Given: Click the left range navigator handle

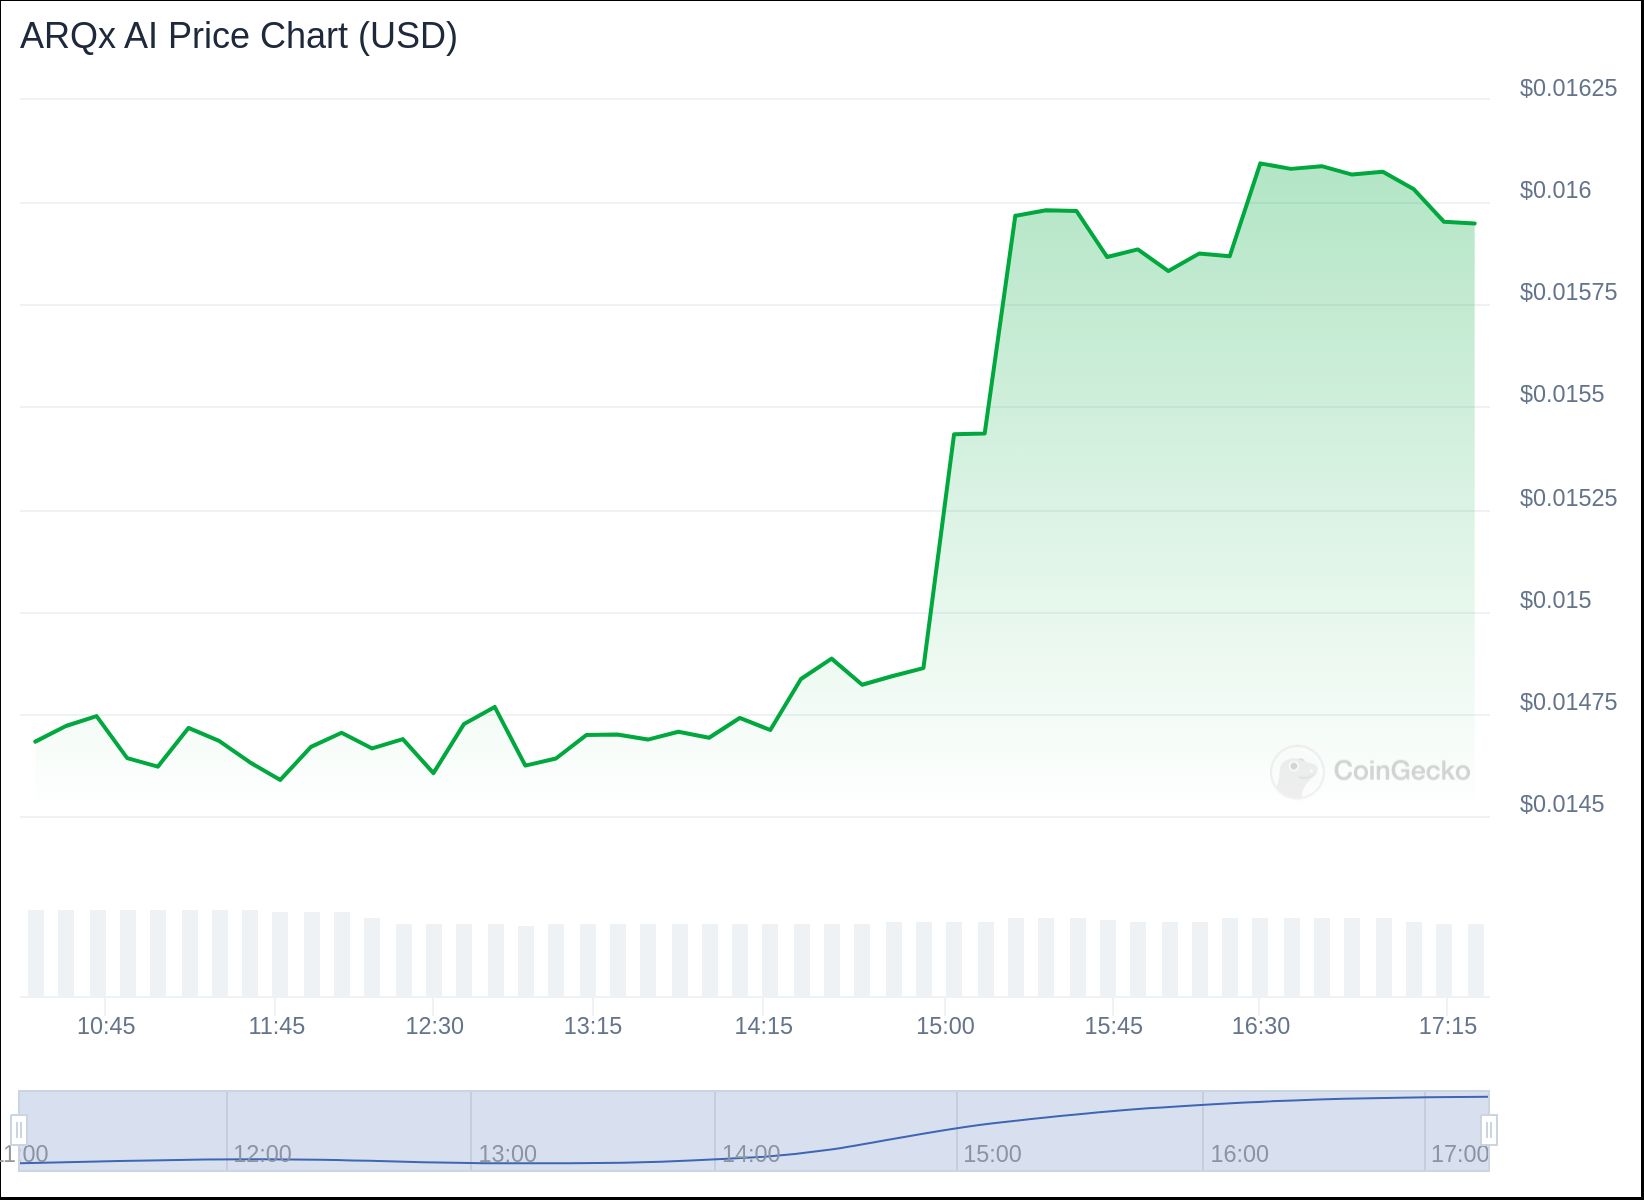Looking at the screenshot, I should 18,1131.
